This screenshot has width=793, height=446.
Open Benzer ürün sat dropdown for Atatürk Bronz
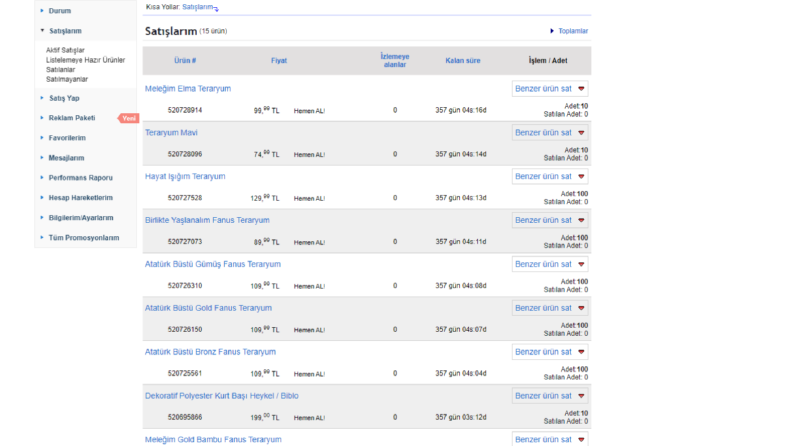[x=550, y=352]
